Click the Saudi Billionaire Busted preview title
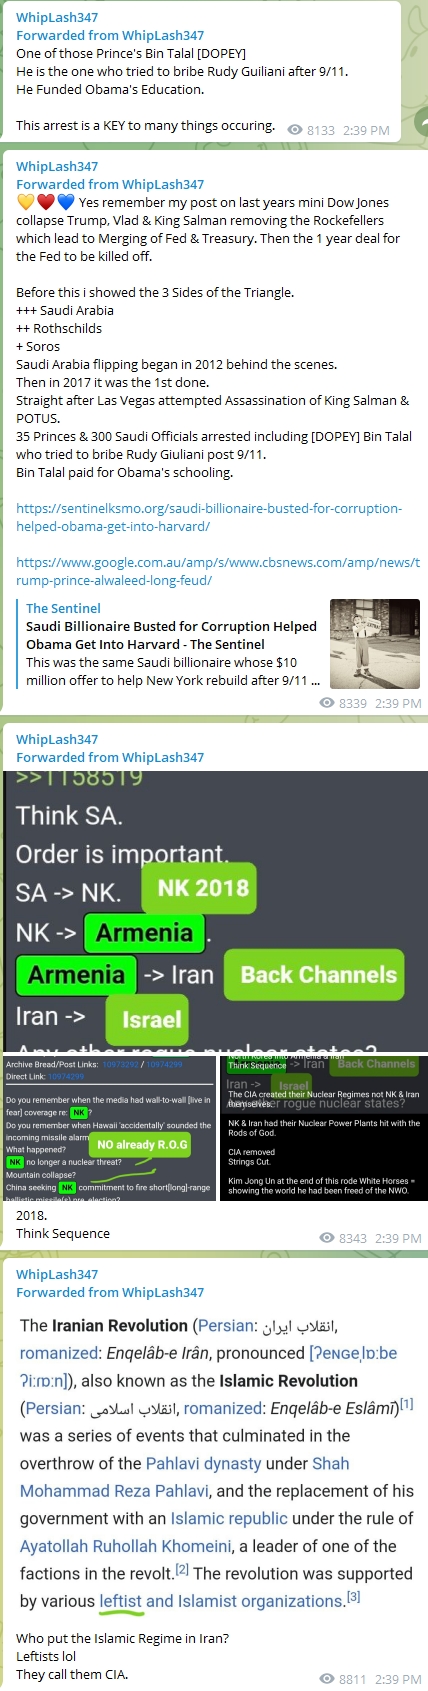Screen dimensions: 428x1691 click(x=171, y=635)
